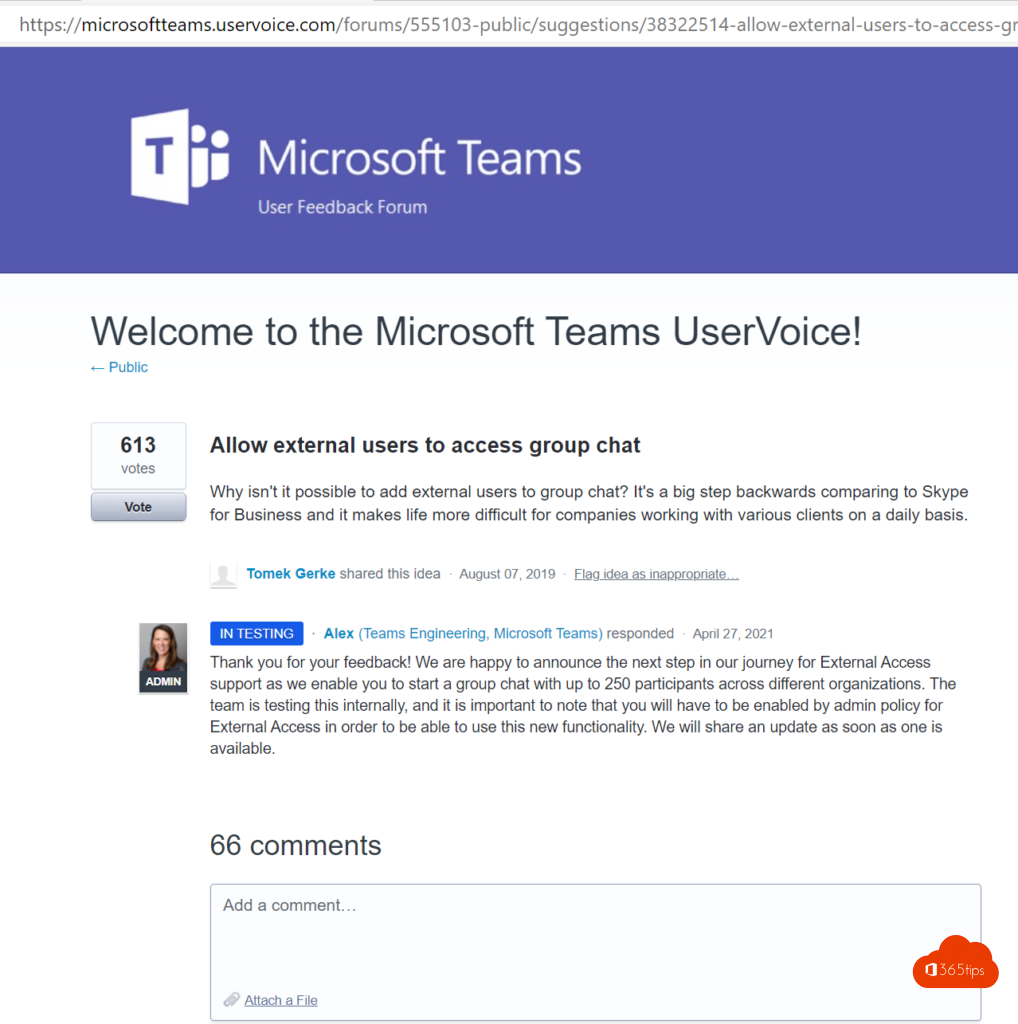1018x1024 pixels.
Task: Click the Microsoft Teams header title text
Action: (x=419, y=159)
